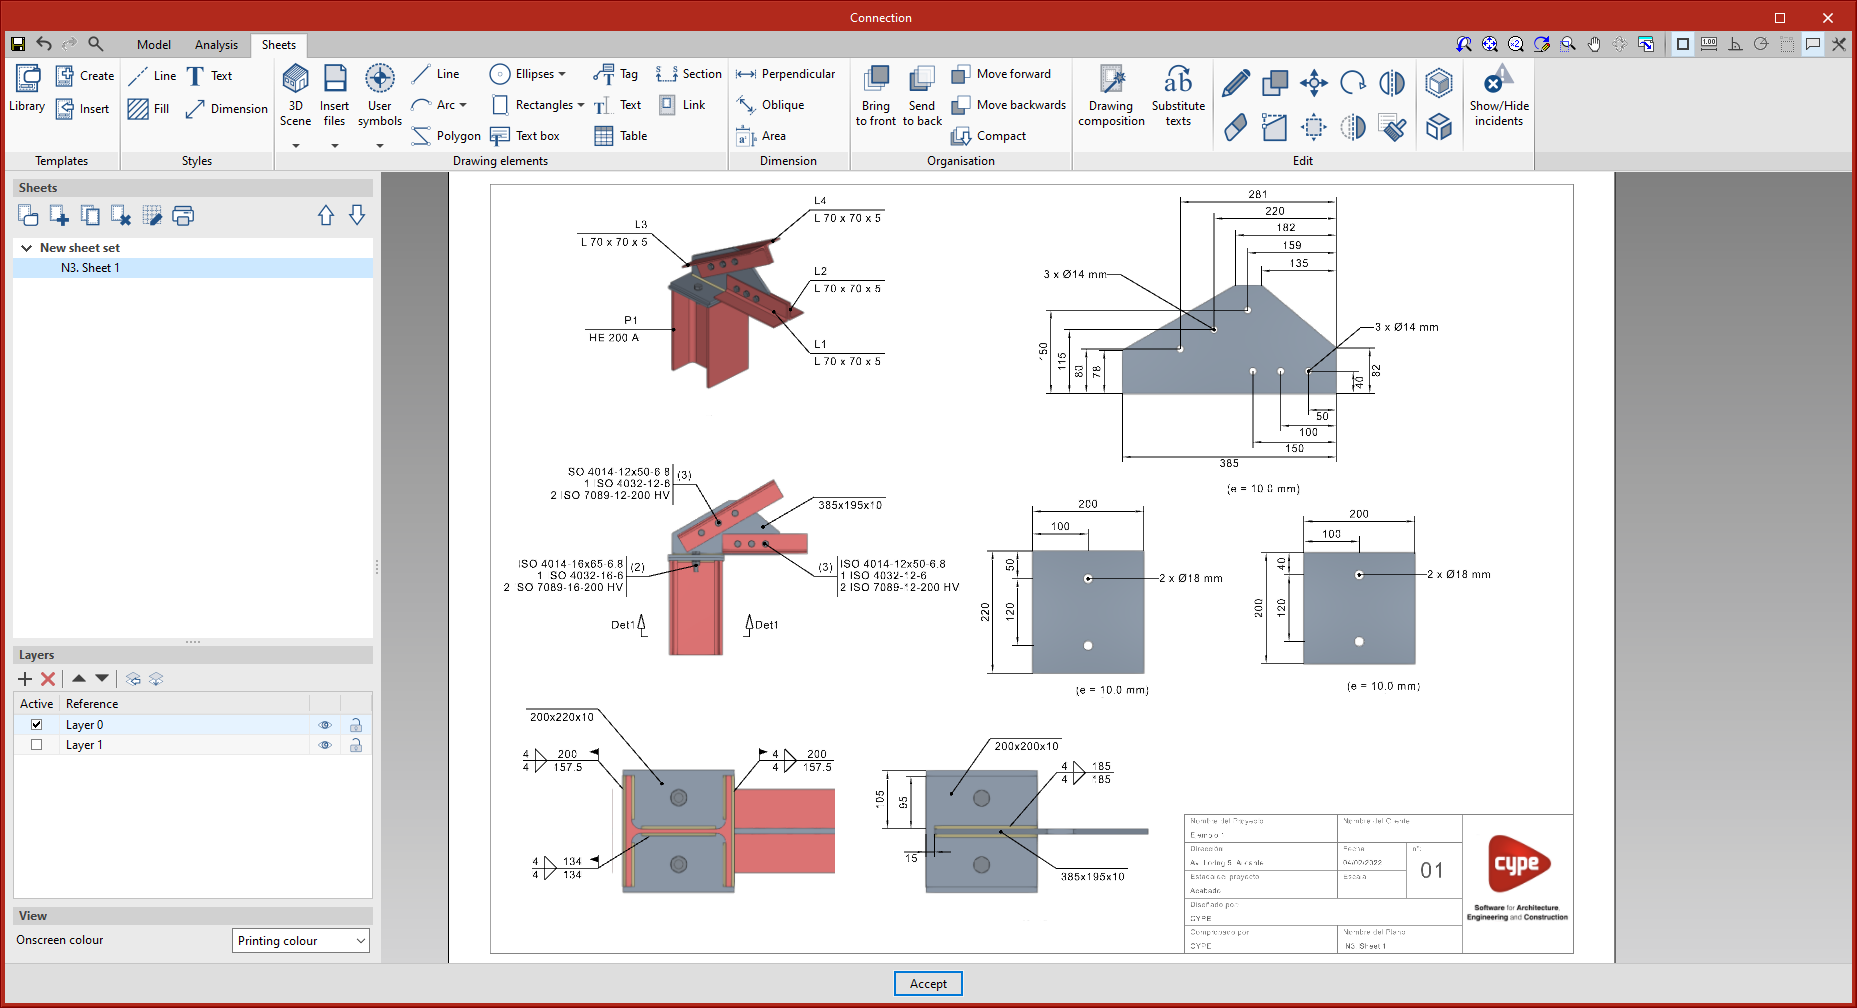Viewport: 1857px width, 1008px height.
Task: Select Bring to front
Action: pos(876,95)
